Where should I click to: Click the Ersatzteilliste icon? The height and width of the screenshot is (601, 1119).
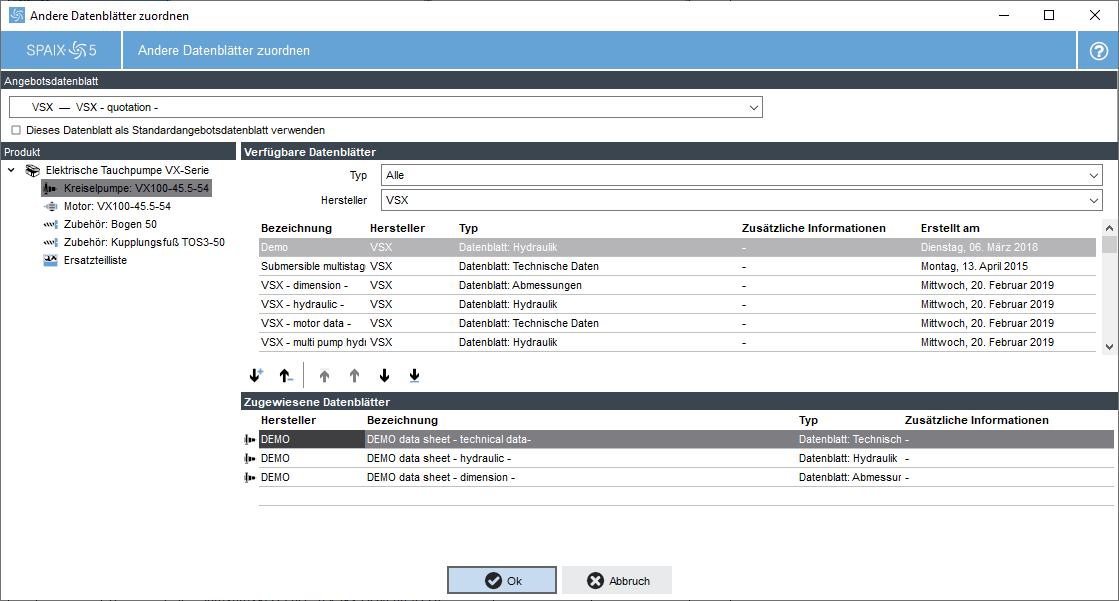tap(51, 261)
